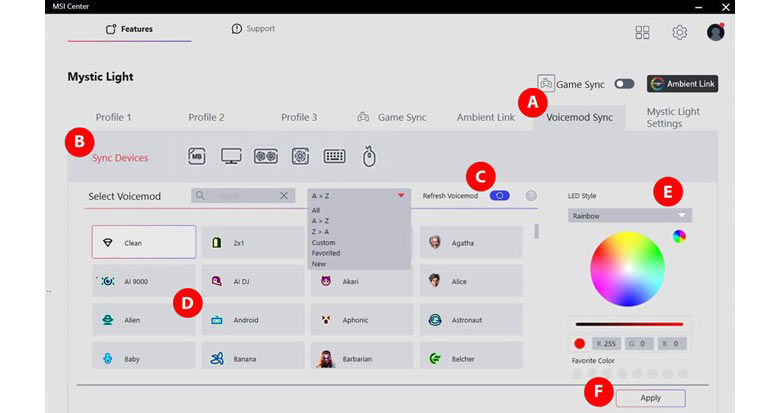
Task: Select All in the sort list
Action: [x=316, y=210]
